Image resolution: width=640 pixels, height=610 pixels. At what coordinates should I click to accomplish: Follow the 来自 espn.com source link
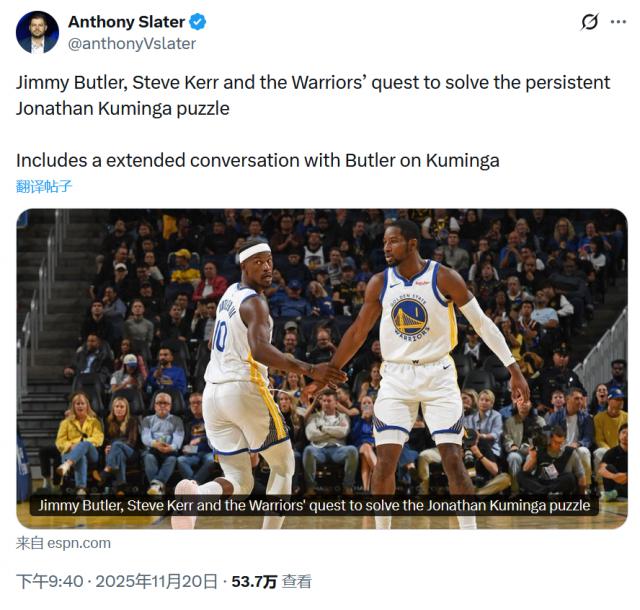click(x=63, y=543)
